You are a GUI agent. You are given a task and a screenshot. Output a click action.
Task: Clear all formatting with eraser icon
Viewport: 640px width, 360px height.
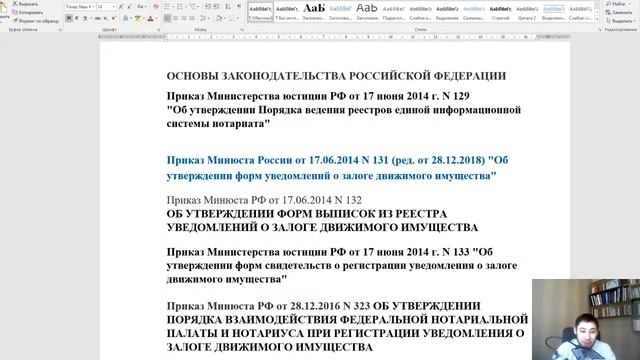[156, 7]
